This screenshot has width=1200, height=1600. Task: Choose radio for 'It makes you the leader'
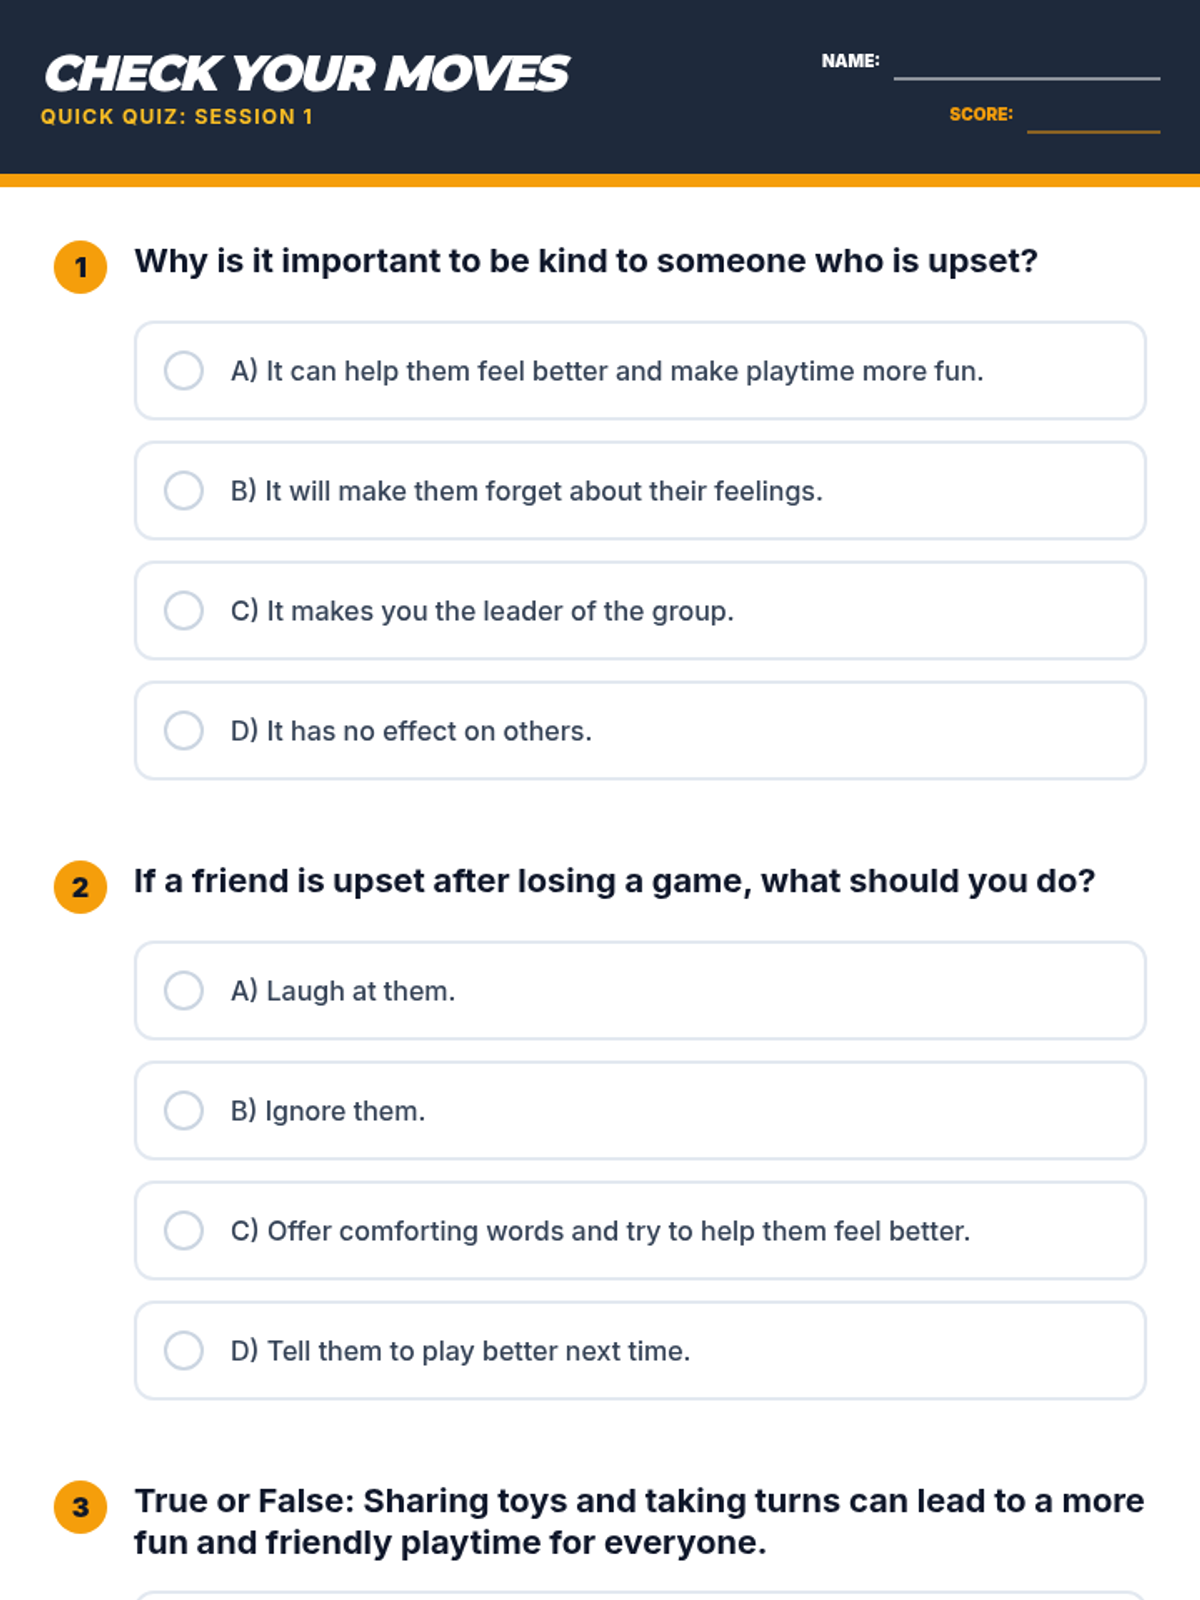tap(184, 611)
